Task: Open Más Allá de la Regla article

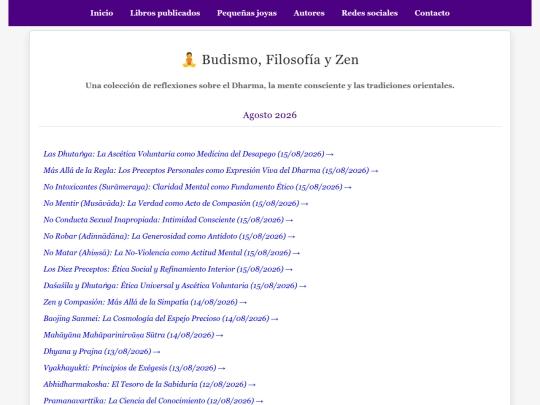Action: [x=211, y=170]
